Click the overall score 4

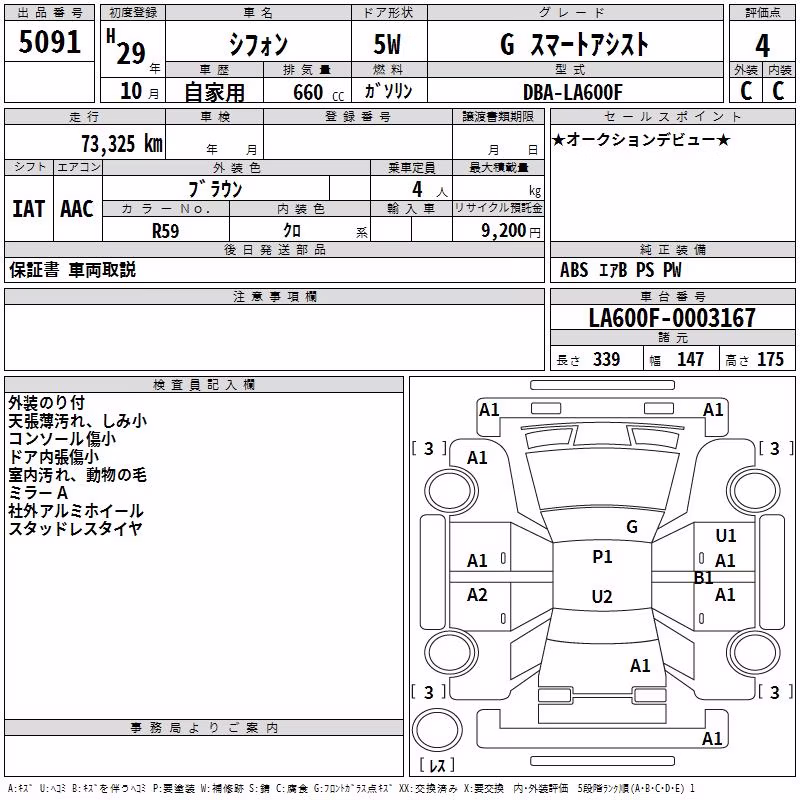[x=762, y=46]
